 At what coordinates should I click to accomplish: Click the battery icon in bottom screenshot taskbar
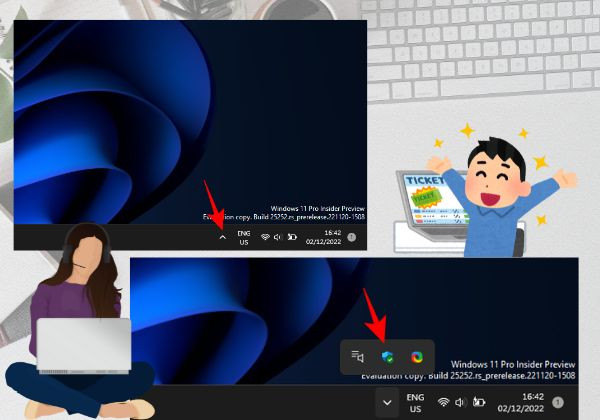coord(479,402)
